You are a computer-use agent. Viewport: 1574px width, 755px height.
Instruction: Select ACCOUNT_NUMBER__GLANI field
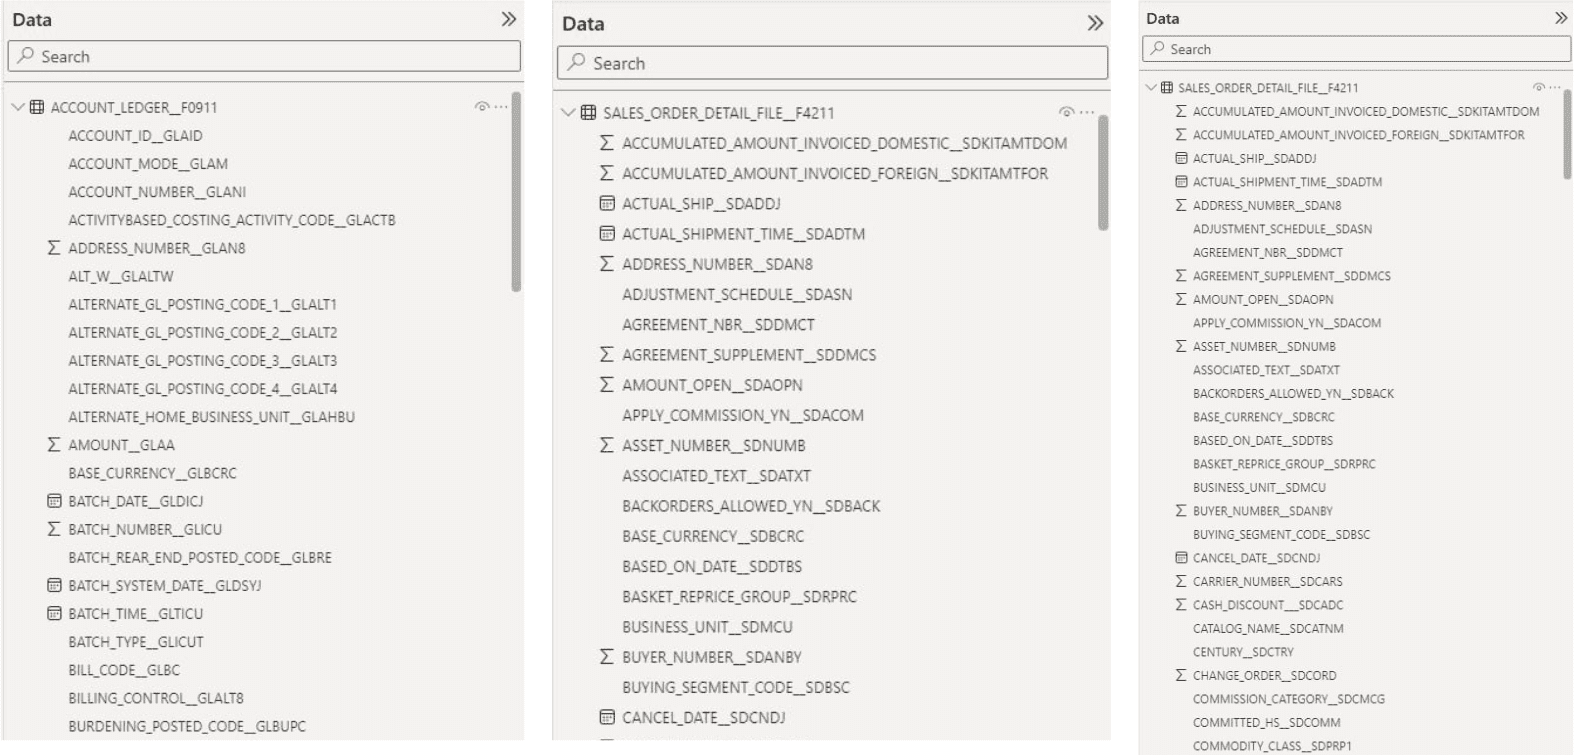(x=157, y=192)
